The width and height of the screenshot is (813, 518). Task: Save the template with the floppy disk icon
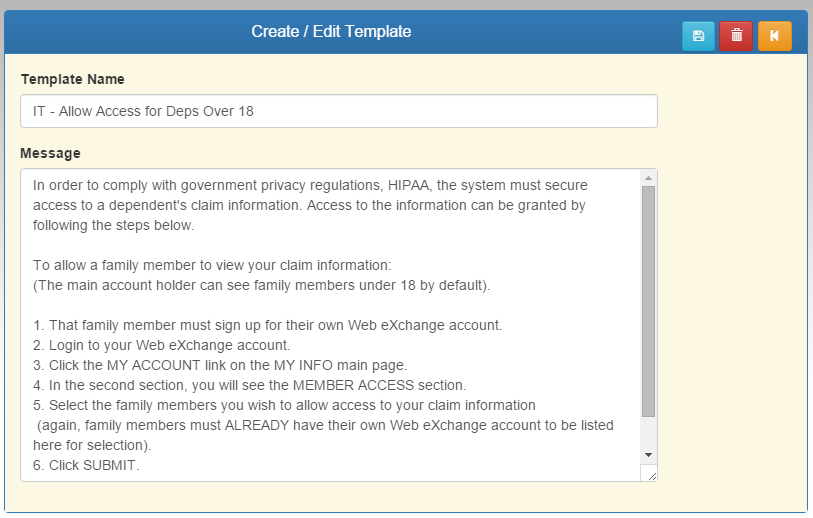[698, 36]
